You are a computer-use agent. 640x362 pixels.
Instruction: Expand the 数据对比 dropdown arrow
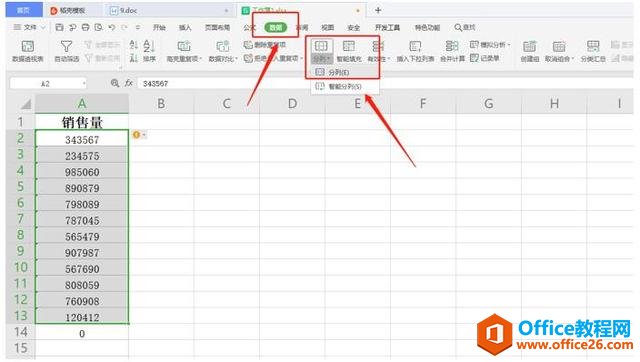tap(236, 59)
